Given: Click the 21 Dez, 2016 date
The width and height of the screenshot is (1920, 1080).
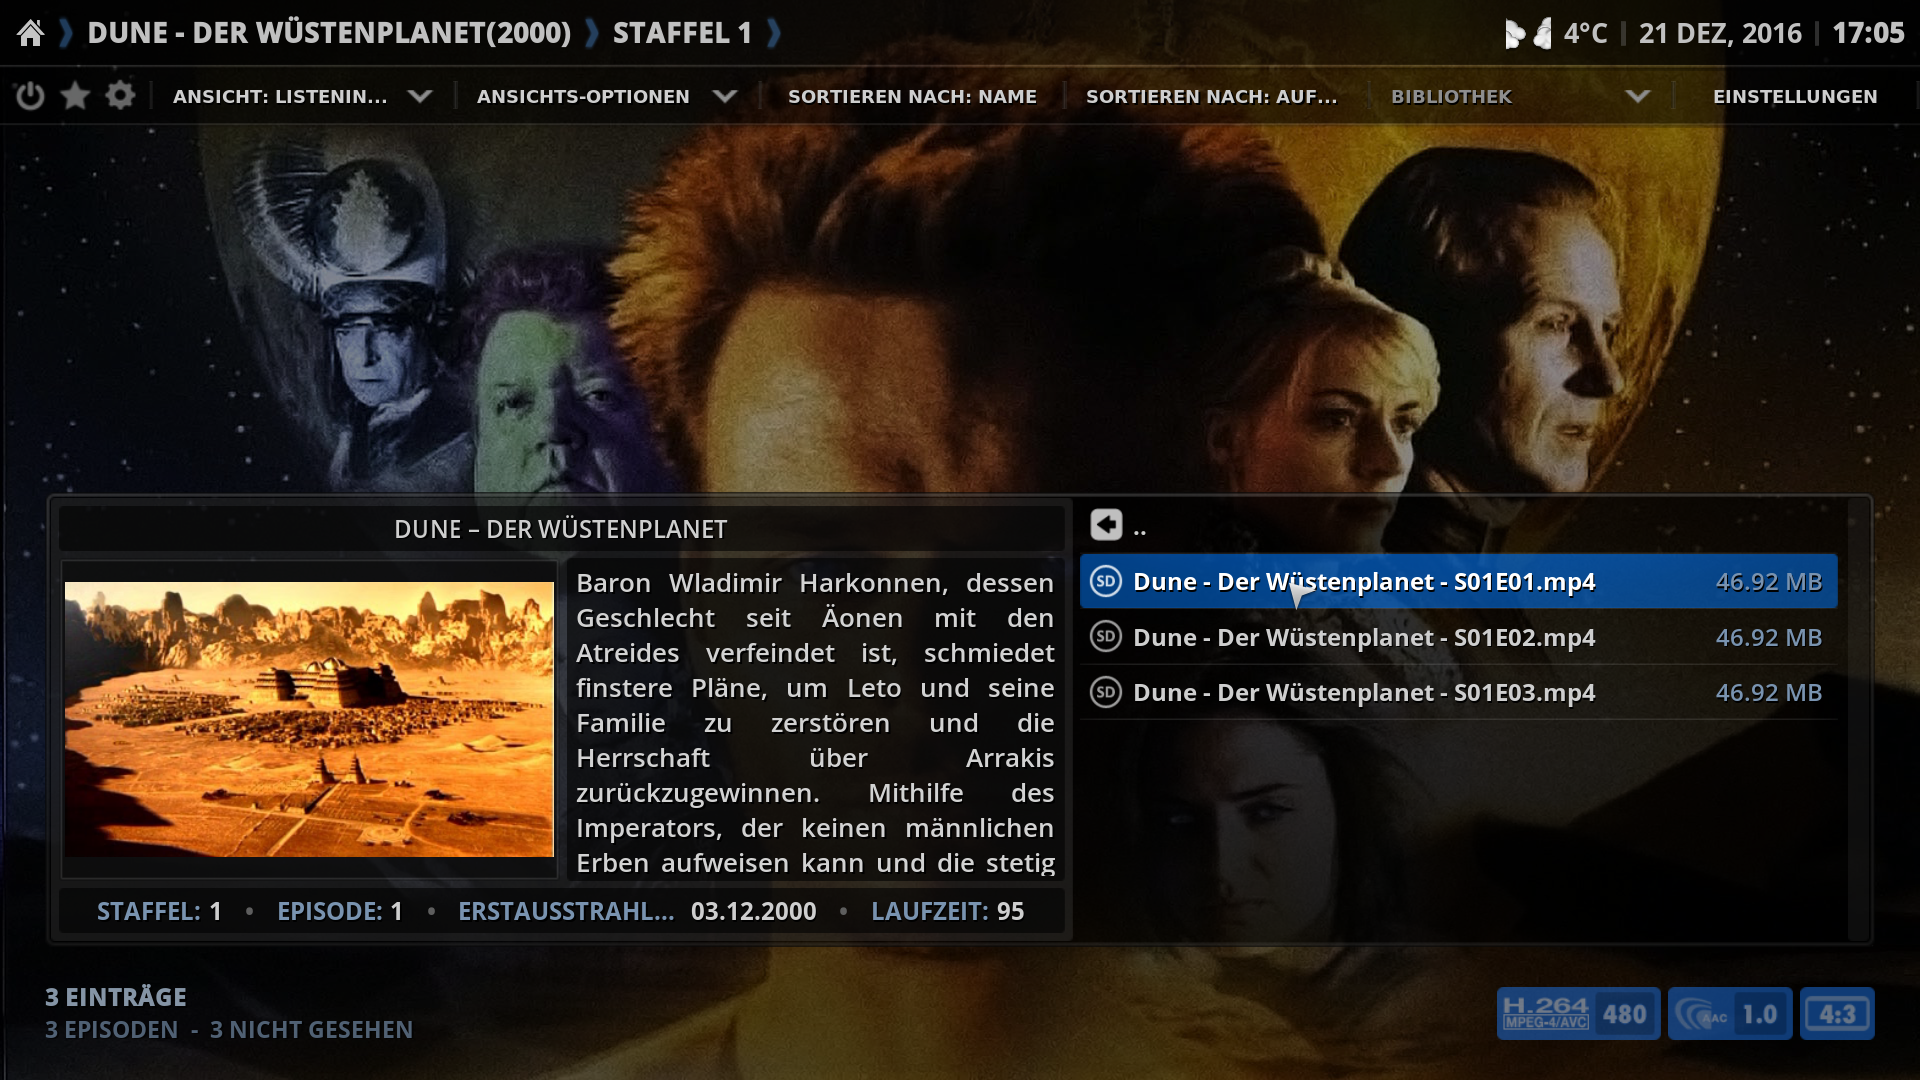Looking at the screenshot, I should [1720, 33].
